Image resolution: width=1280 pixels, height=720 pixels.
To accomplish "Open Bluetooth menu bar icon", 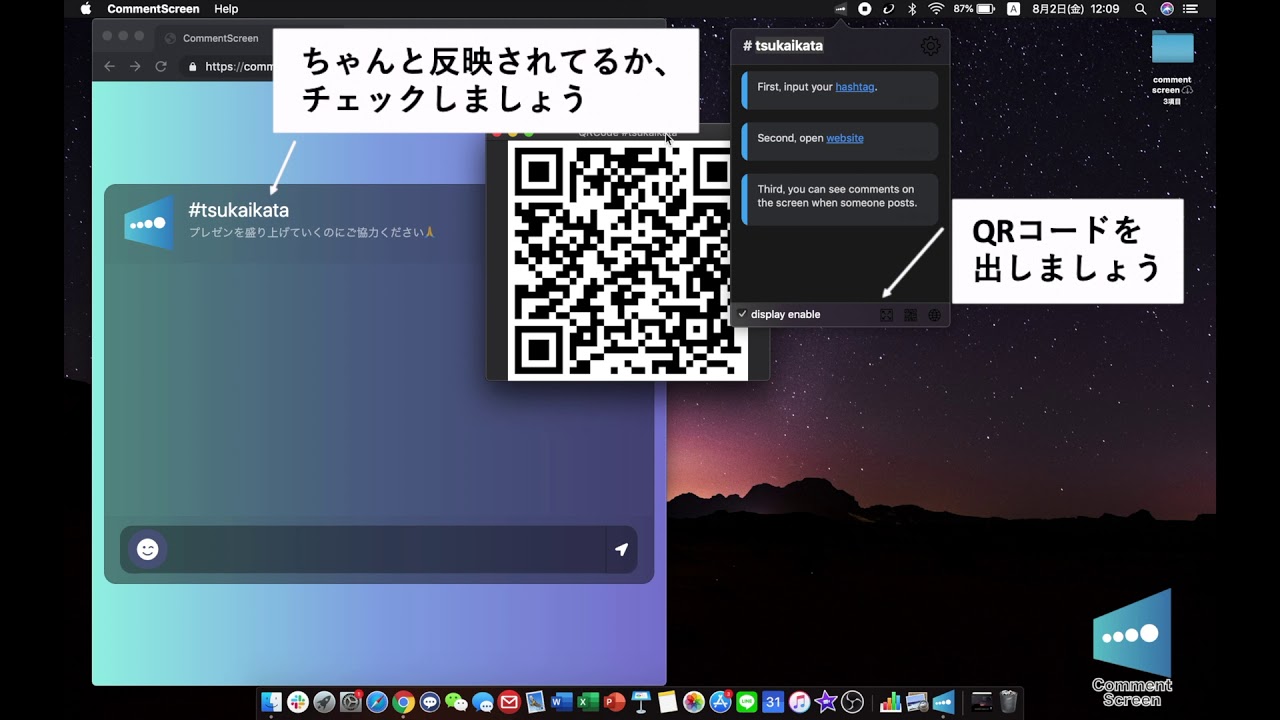I will click(912, 9).
